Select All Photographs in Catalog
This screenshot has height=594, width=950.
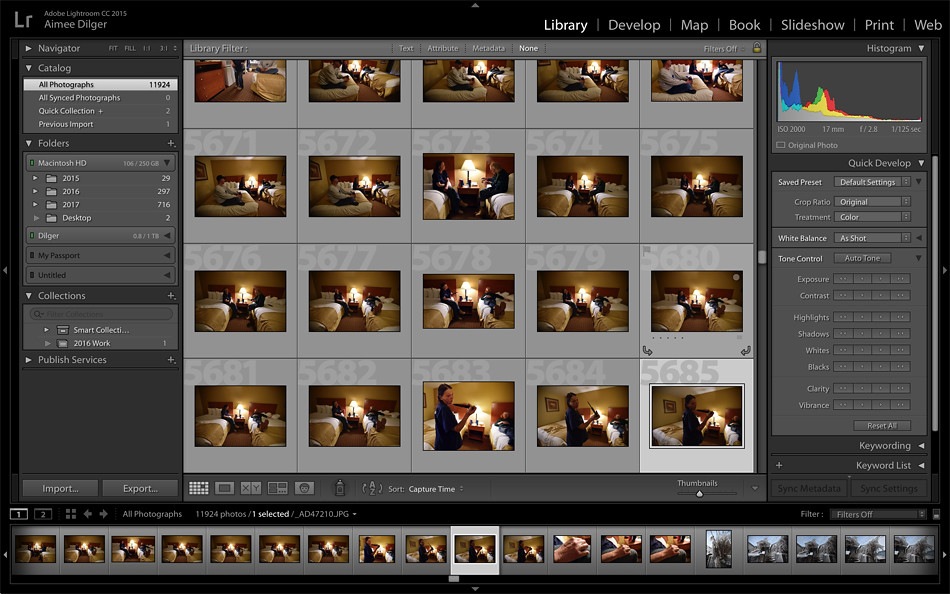(x=101, y=84)
